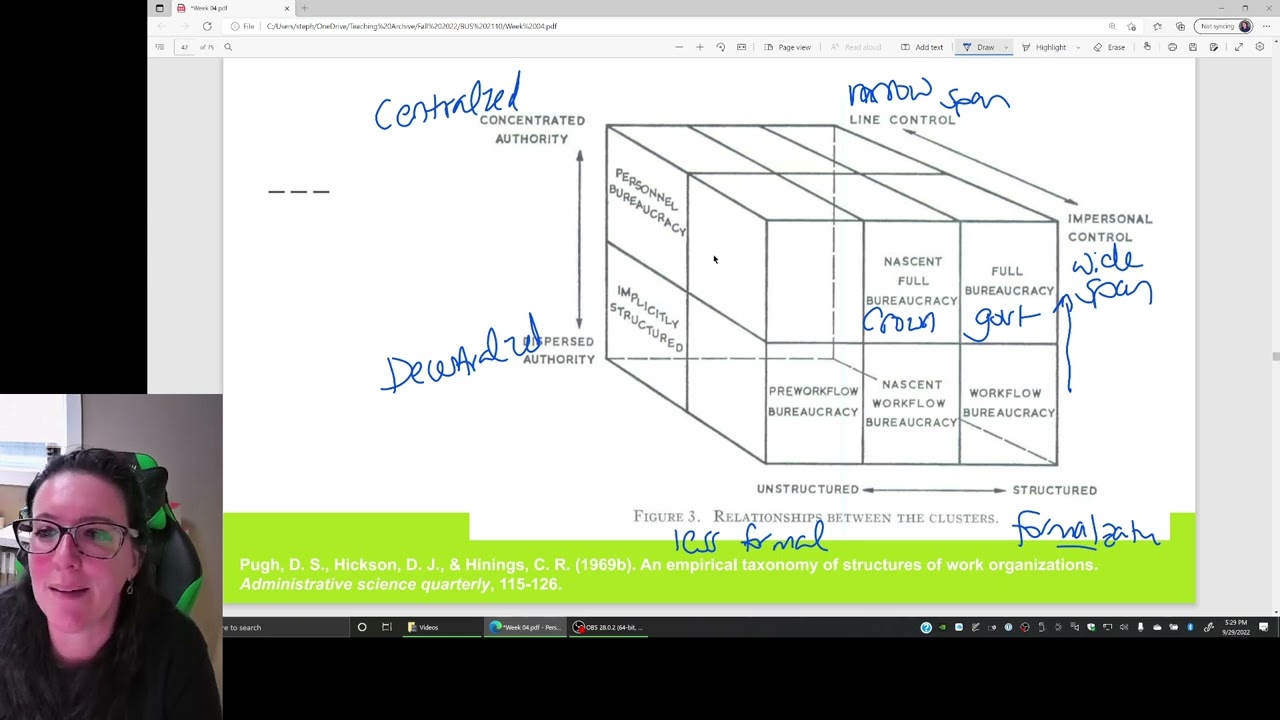Open the notification center icon
The width and height of the screenshot is (1280, 720).
1264,627
